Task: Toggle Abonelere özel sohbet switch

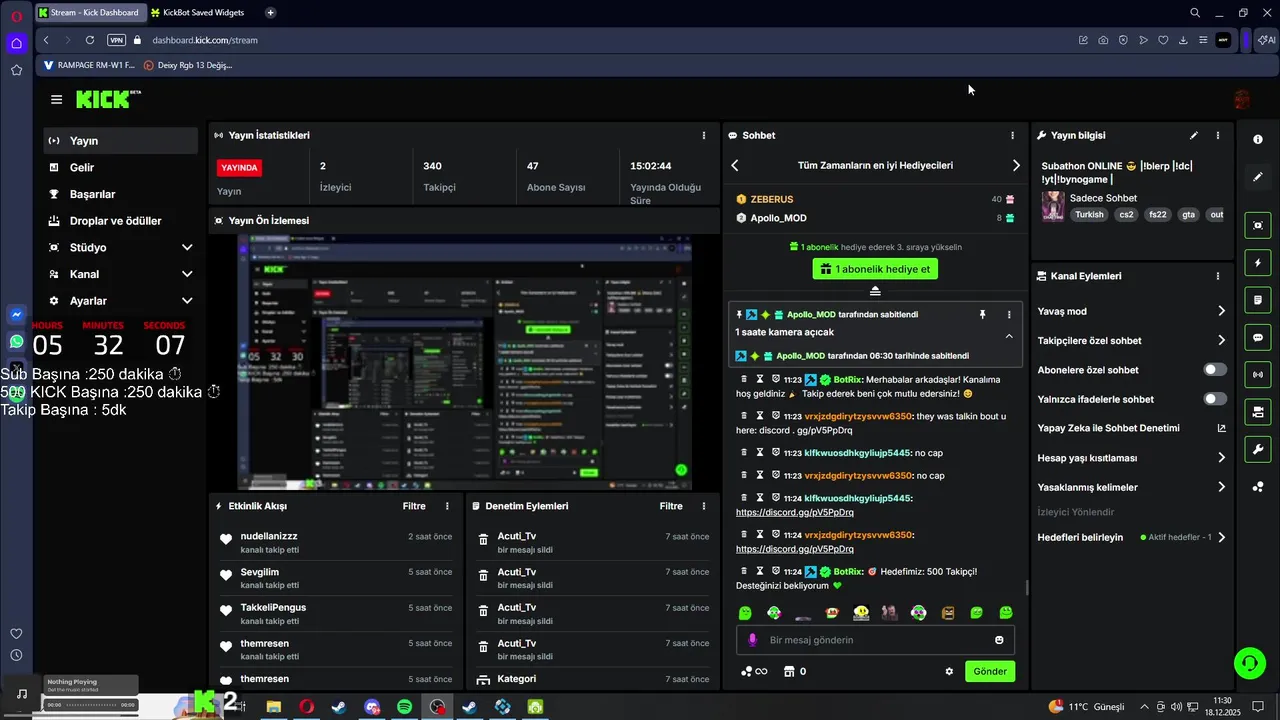Action: point(1215,370)
